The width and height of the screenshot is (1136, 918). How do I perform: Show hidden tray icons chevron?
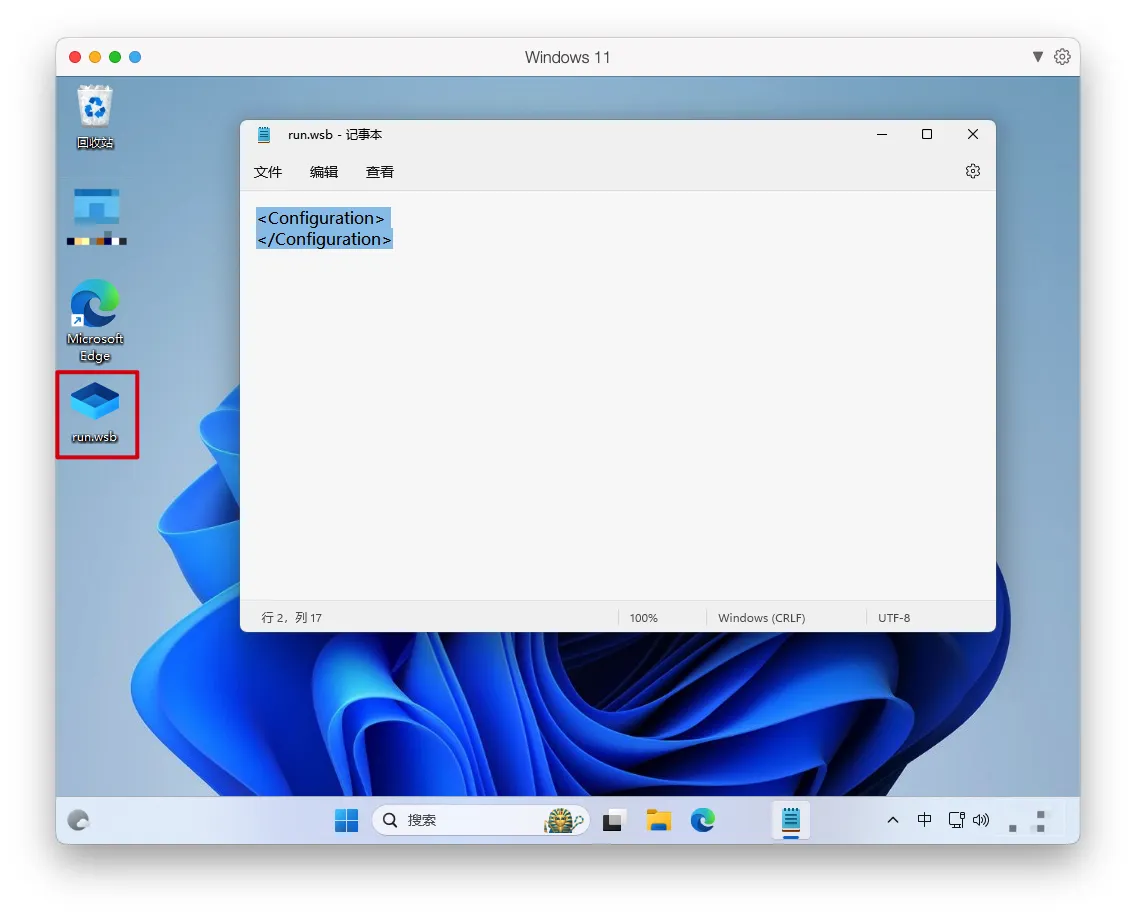tap(893, 820)
